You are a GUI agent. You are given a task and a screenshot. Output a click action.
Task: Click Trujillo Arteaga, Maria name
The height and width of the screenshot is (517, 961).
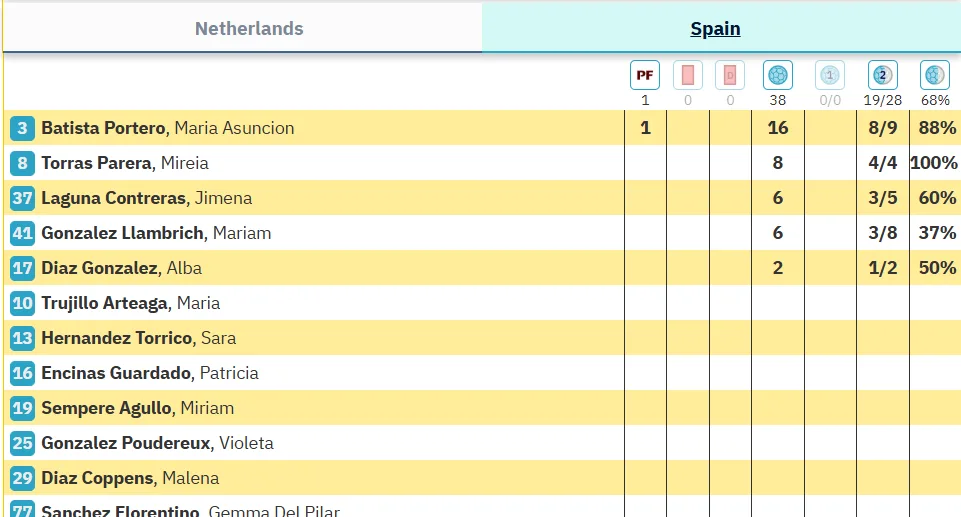click(x=130, y=303)
